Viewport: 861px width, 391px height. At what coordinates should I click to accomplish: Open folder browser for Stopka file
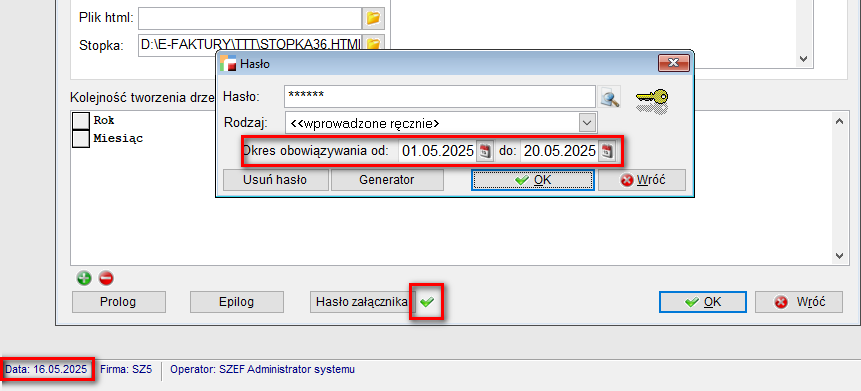373,43
